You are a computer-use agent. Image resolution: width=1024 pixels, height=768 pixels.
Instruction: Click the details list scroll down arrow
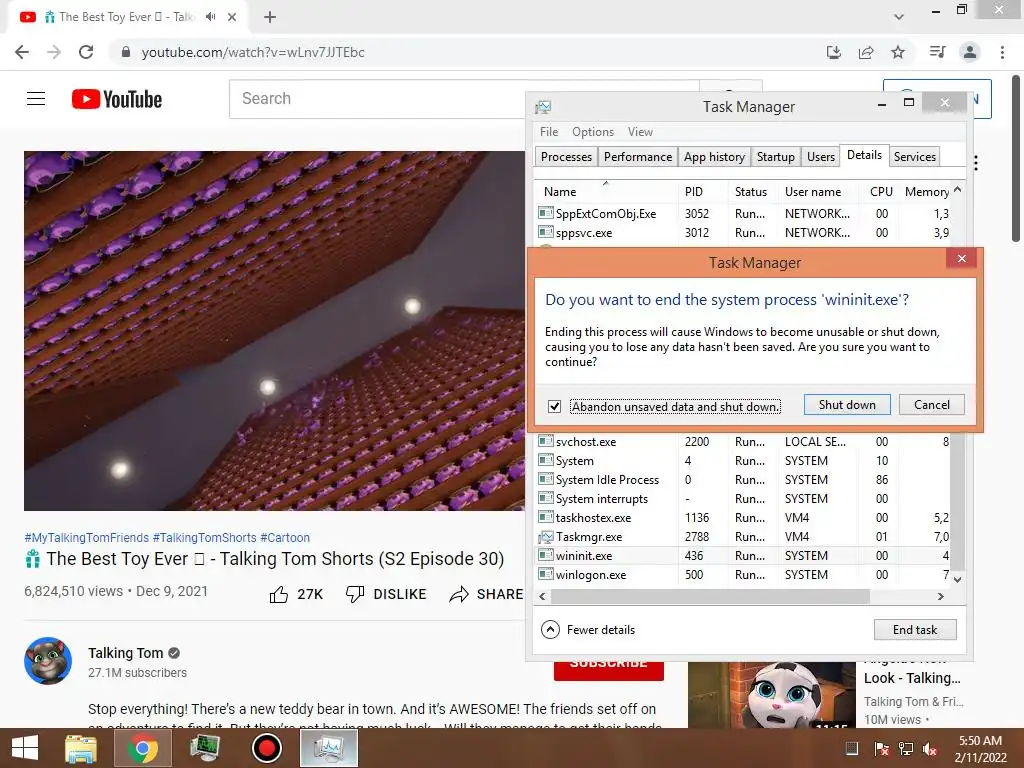(x=957, y=579)
